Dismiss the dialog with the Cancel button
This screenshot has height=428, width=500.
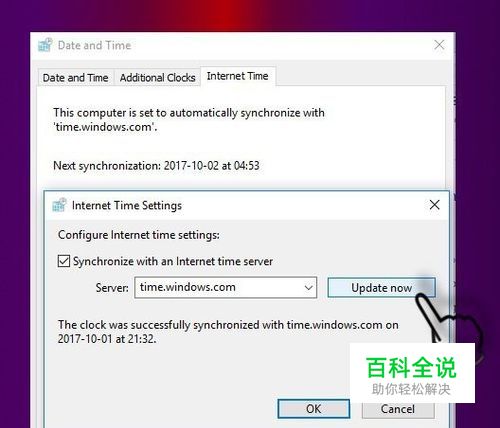coord(398,409)
